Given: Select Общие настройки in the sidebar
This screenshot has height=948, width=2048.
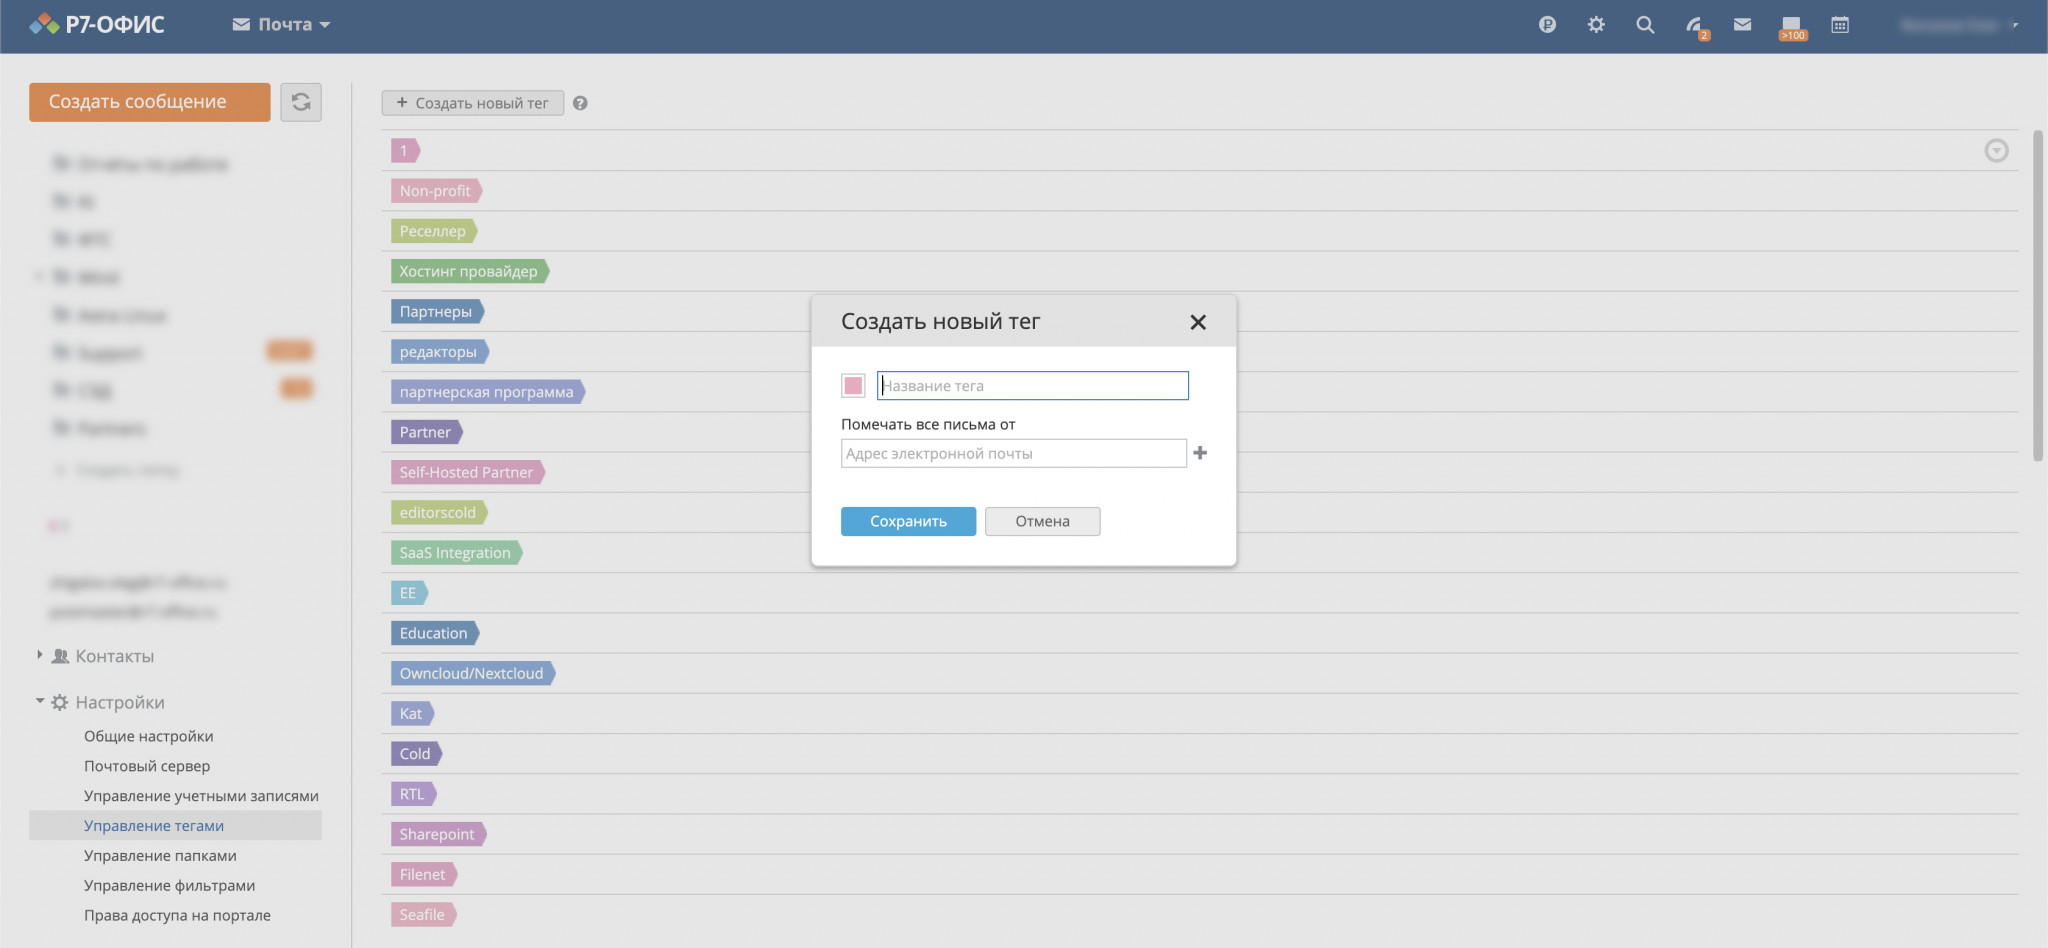Looking at the screenshot, I should (148, 736).
